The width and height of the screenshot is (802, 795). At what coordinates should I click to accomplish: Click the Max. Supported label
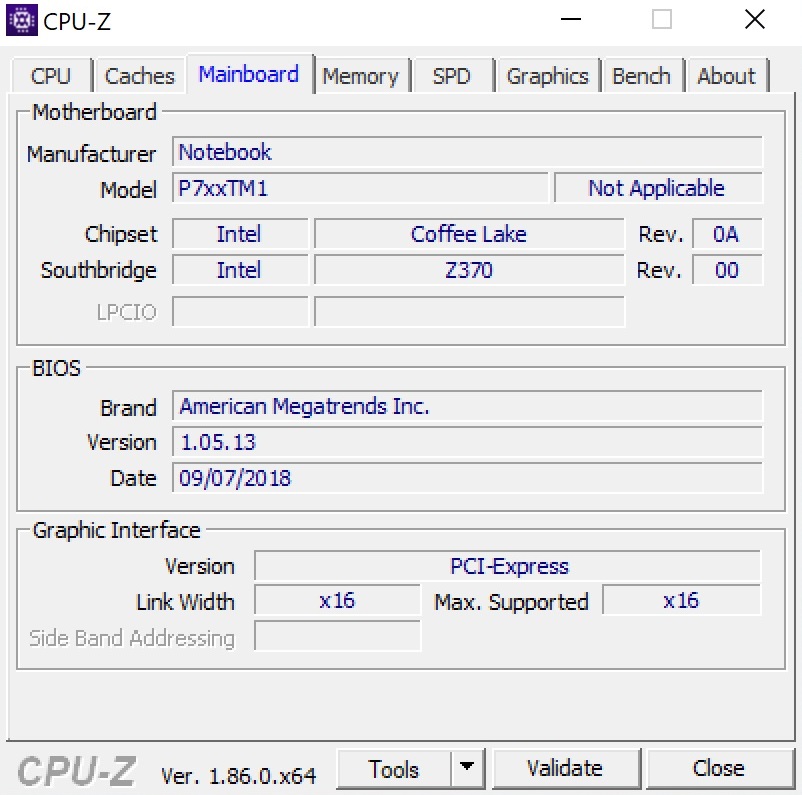(x=511, y=603)
